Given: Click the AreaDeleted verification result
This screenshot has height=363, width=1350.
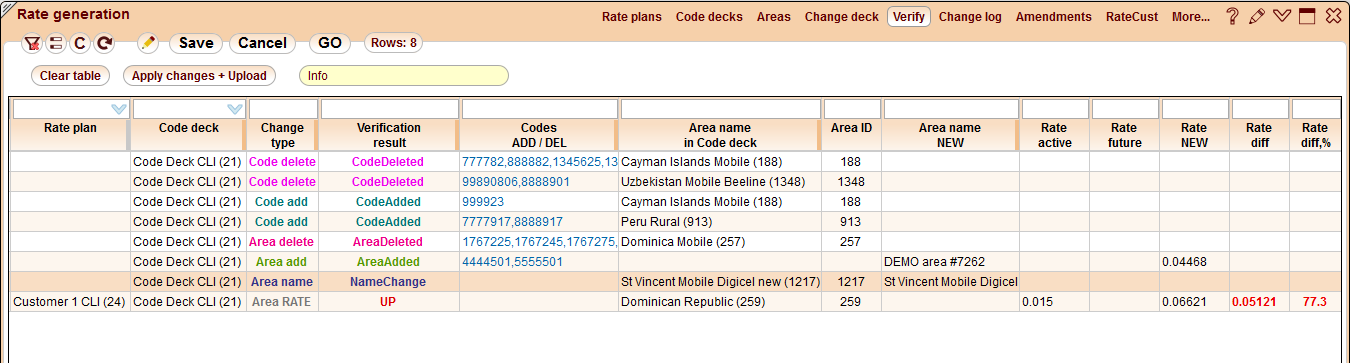Looking at the screenshot, I should click(x=388, y=241).
